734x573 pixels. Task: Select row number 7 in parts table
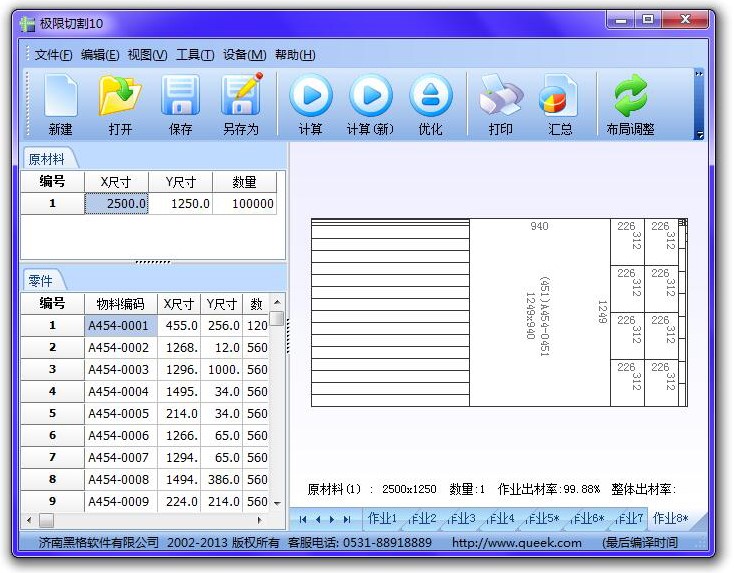tap(52, 457)
